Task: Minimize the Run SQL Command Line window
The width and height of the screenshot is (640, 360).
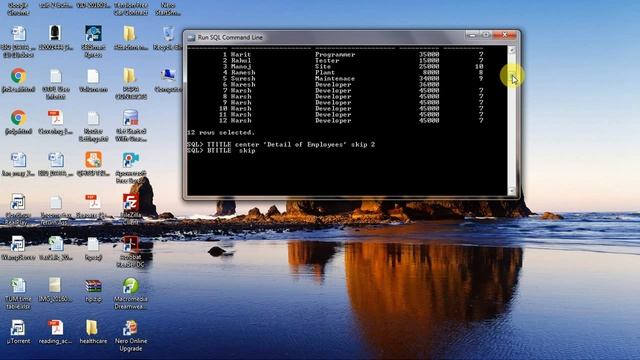Action: click(x=472, y=36)
